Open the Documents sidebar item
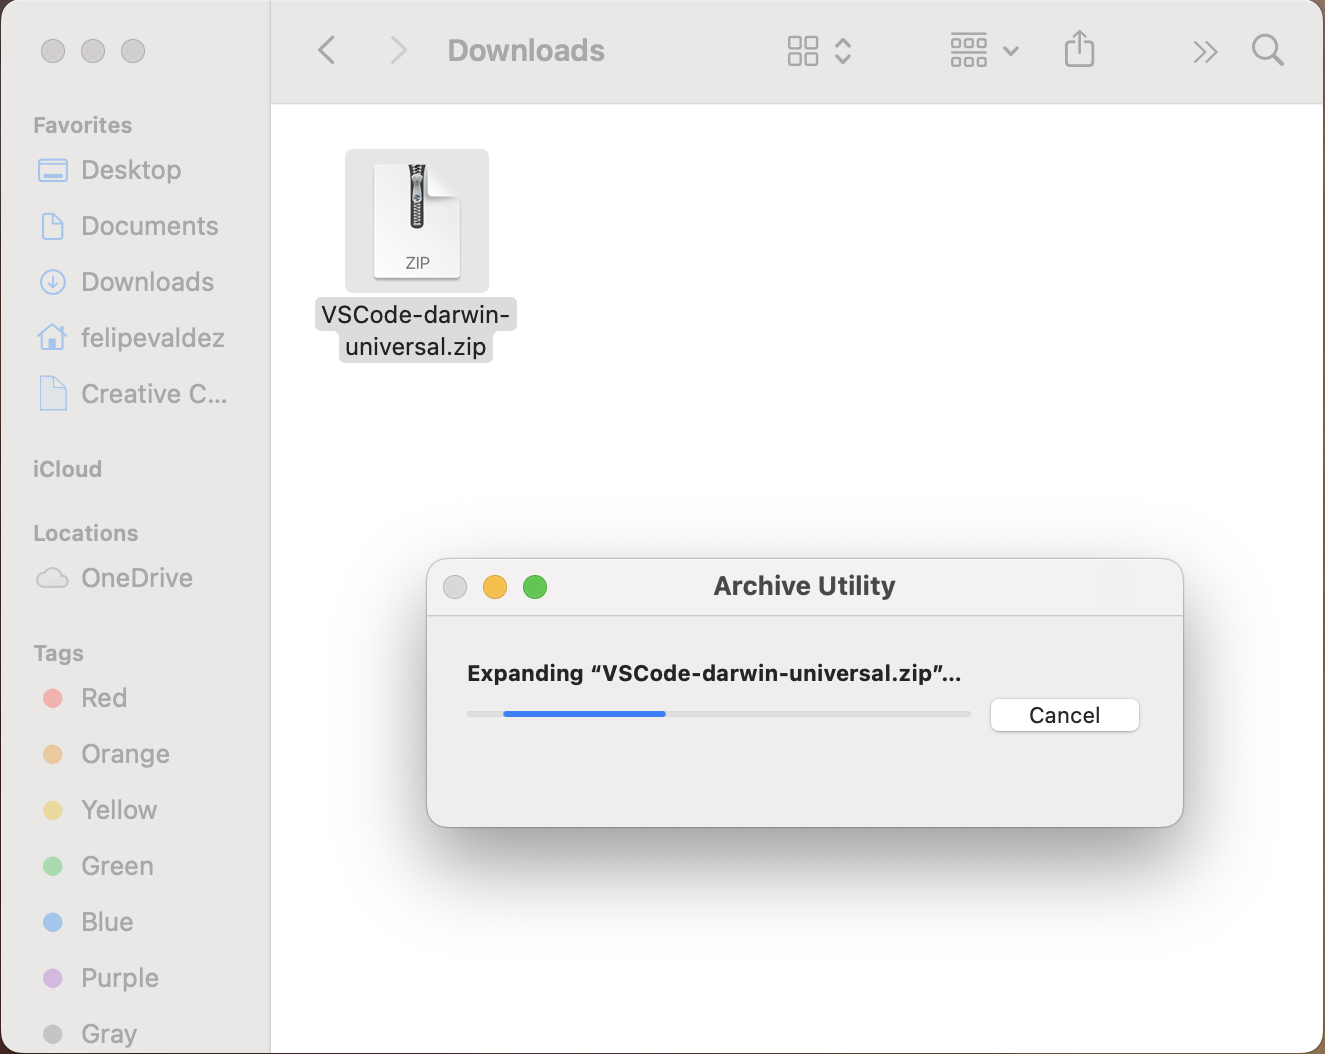The width and height of the screenshot is (1325, 1054). click(x=149, y=226)
